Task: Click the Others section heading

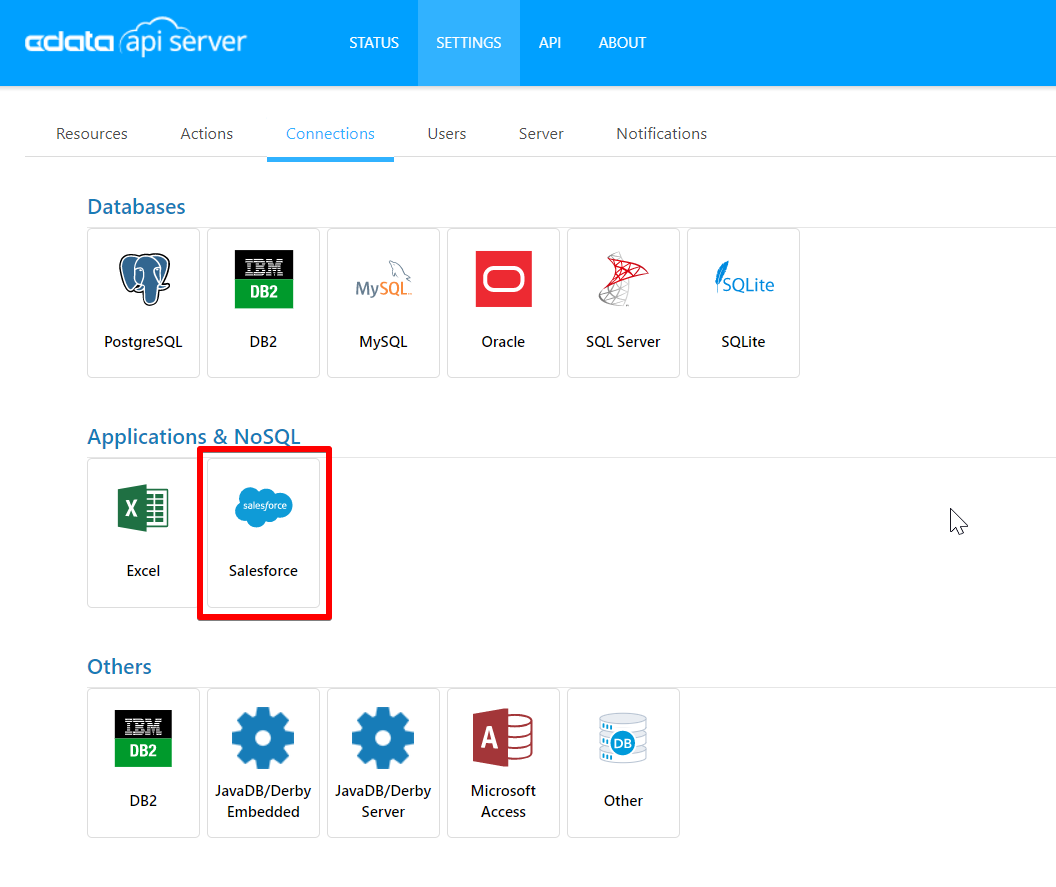Action: point(119,667)
